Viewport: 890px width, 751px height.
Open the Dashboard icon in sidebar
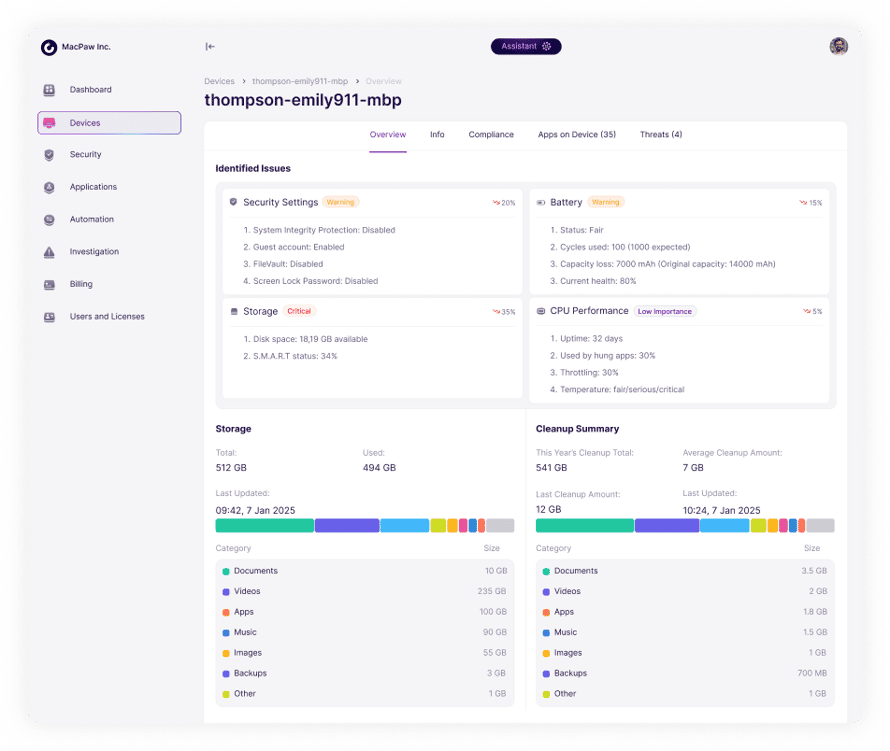(x=49, y=90)
